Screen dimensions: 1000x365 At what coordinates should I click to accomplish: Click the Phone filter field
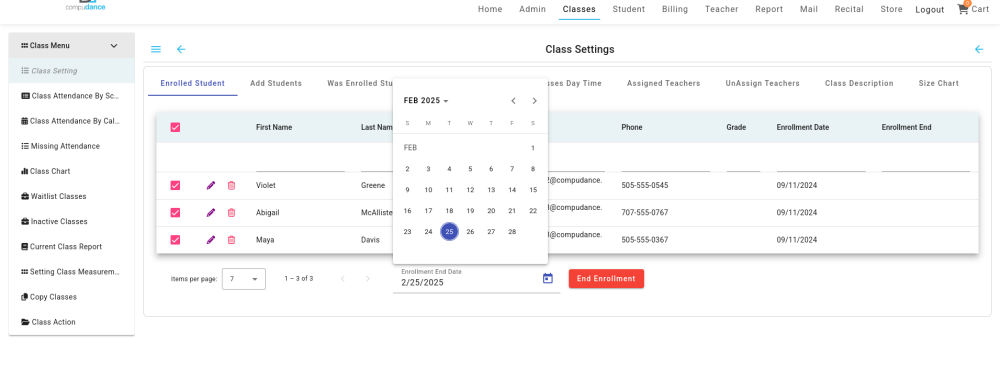[x=665, y=164]
